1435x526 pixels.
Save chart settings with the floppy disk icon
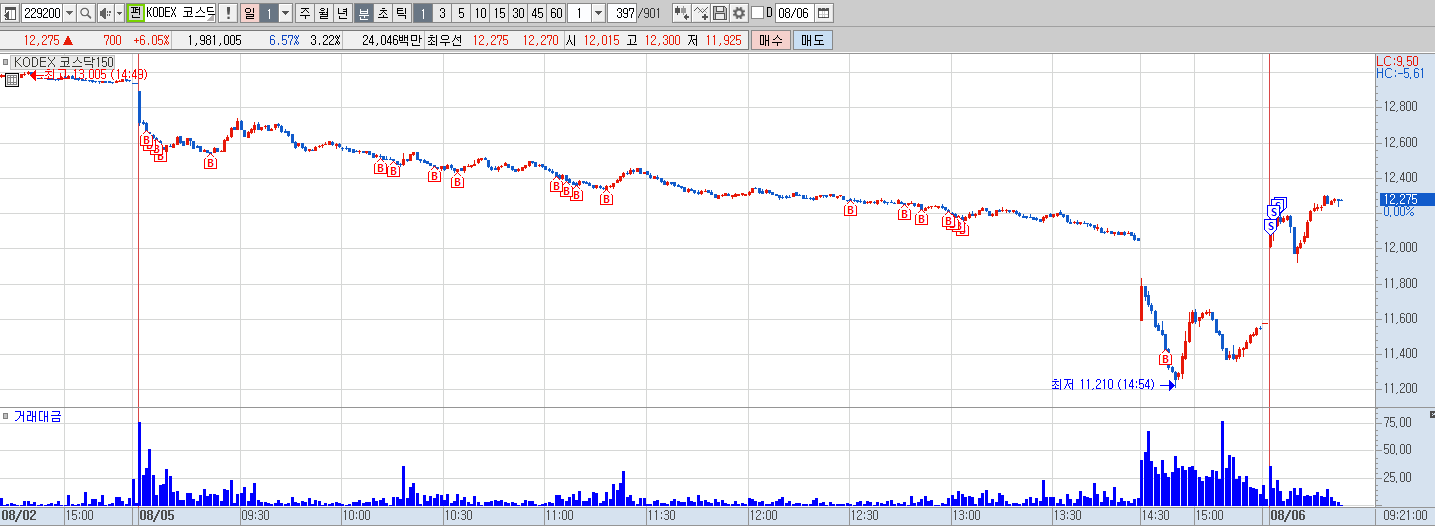tap(720, 13)
